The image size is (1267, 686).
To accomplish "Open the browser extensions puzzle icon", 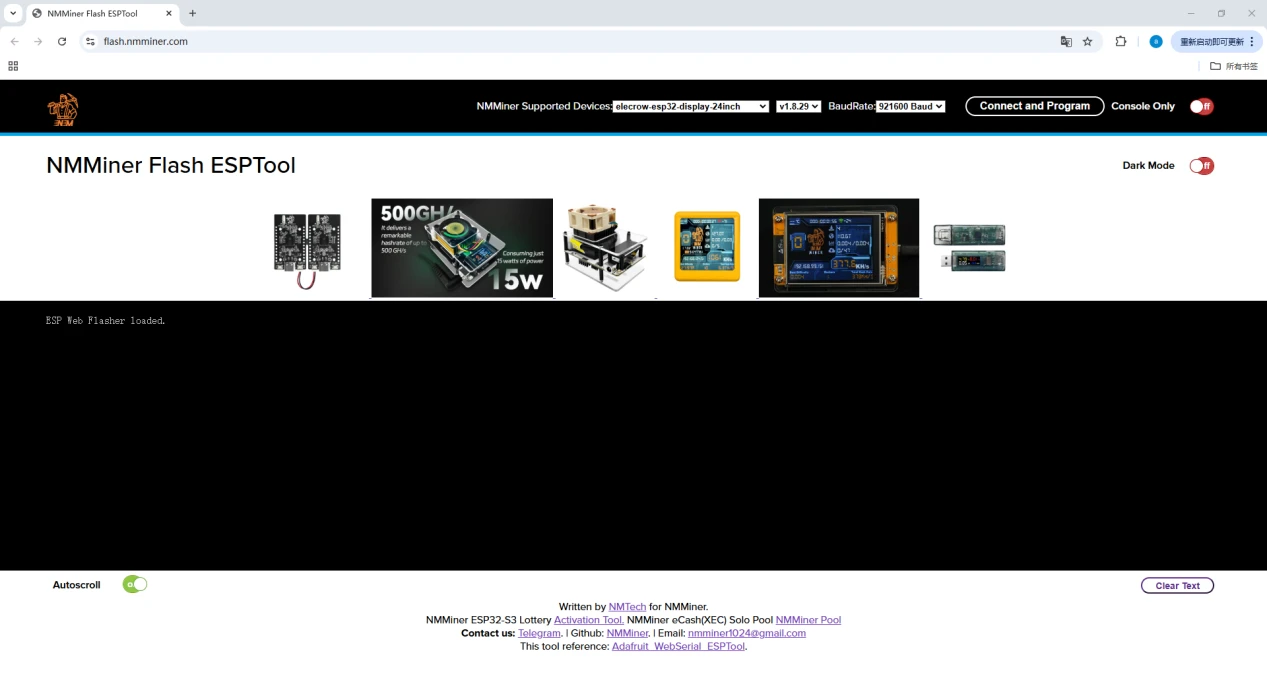I will [x=1120, y=42].
